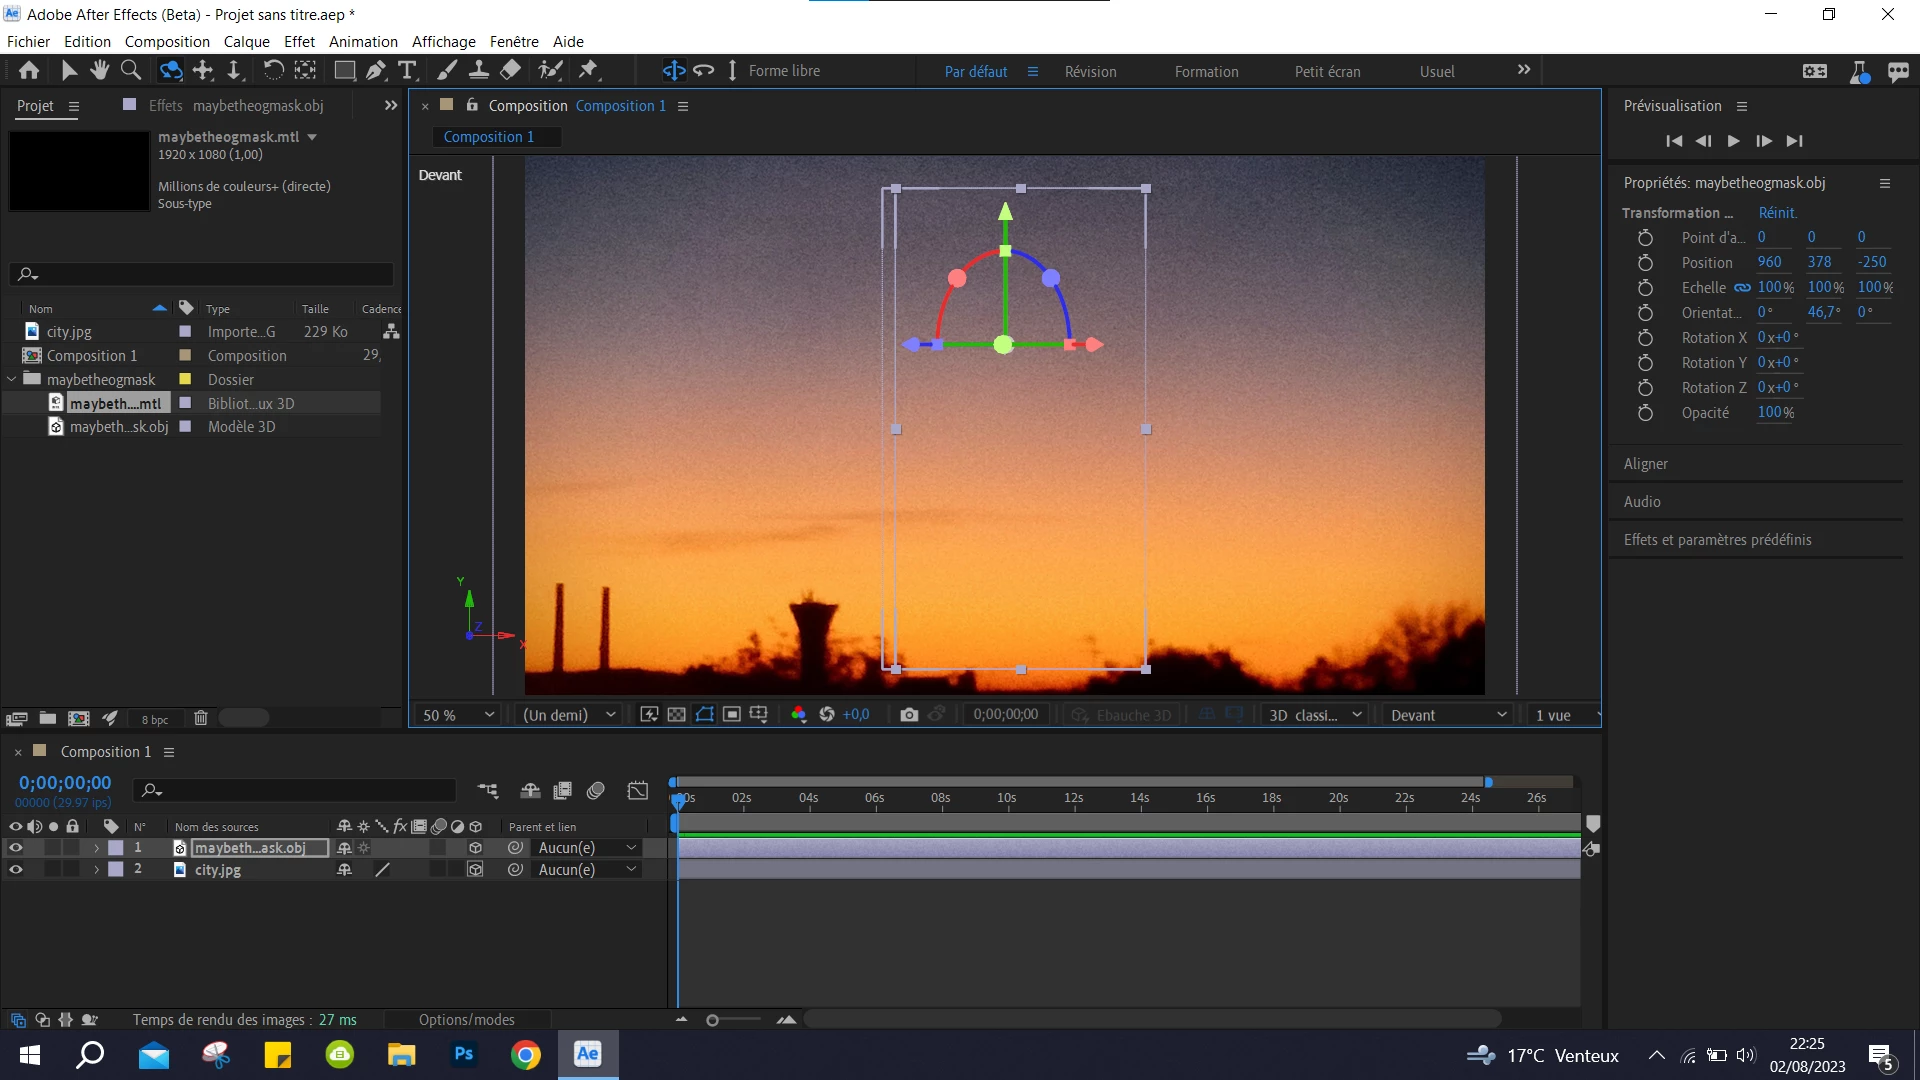The height and width of the screenshot is (1080, 1920).
Task: Select the Pen tool
Action: (375, 70)
